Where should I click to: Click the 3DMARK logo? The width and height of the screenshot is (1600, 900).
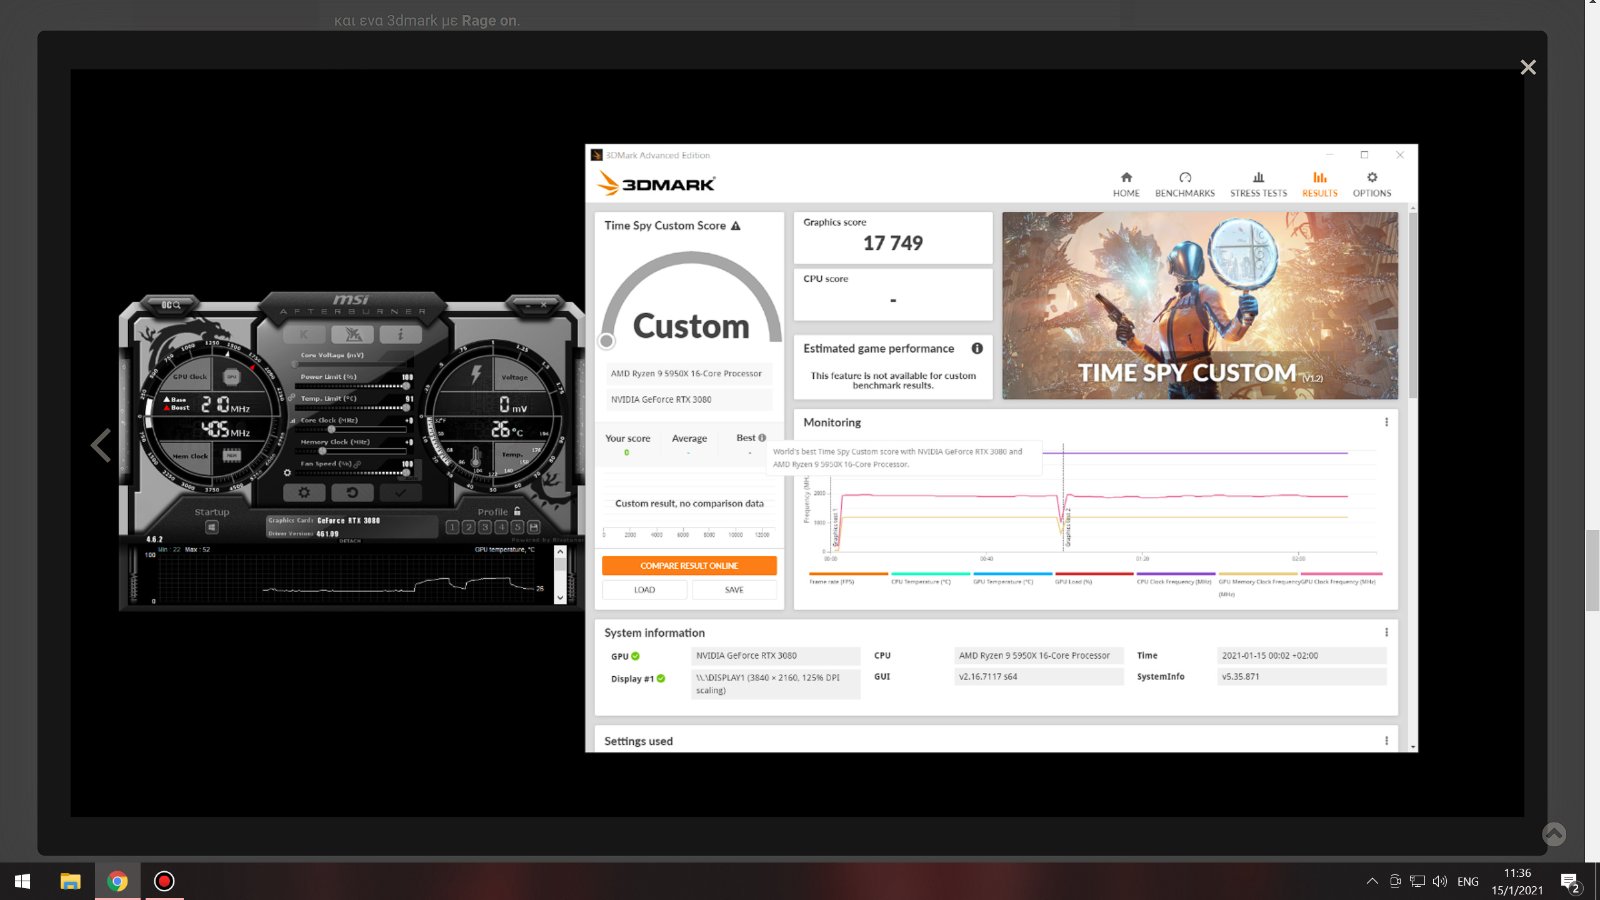click(657, 184)
